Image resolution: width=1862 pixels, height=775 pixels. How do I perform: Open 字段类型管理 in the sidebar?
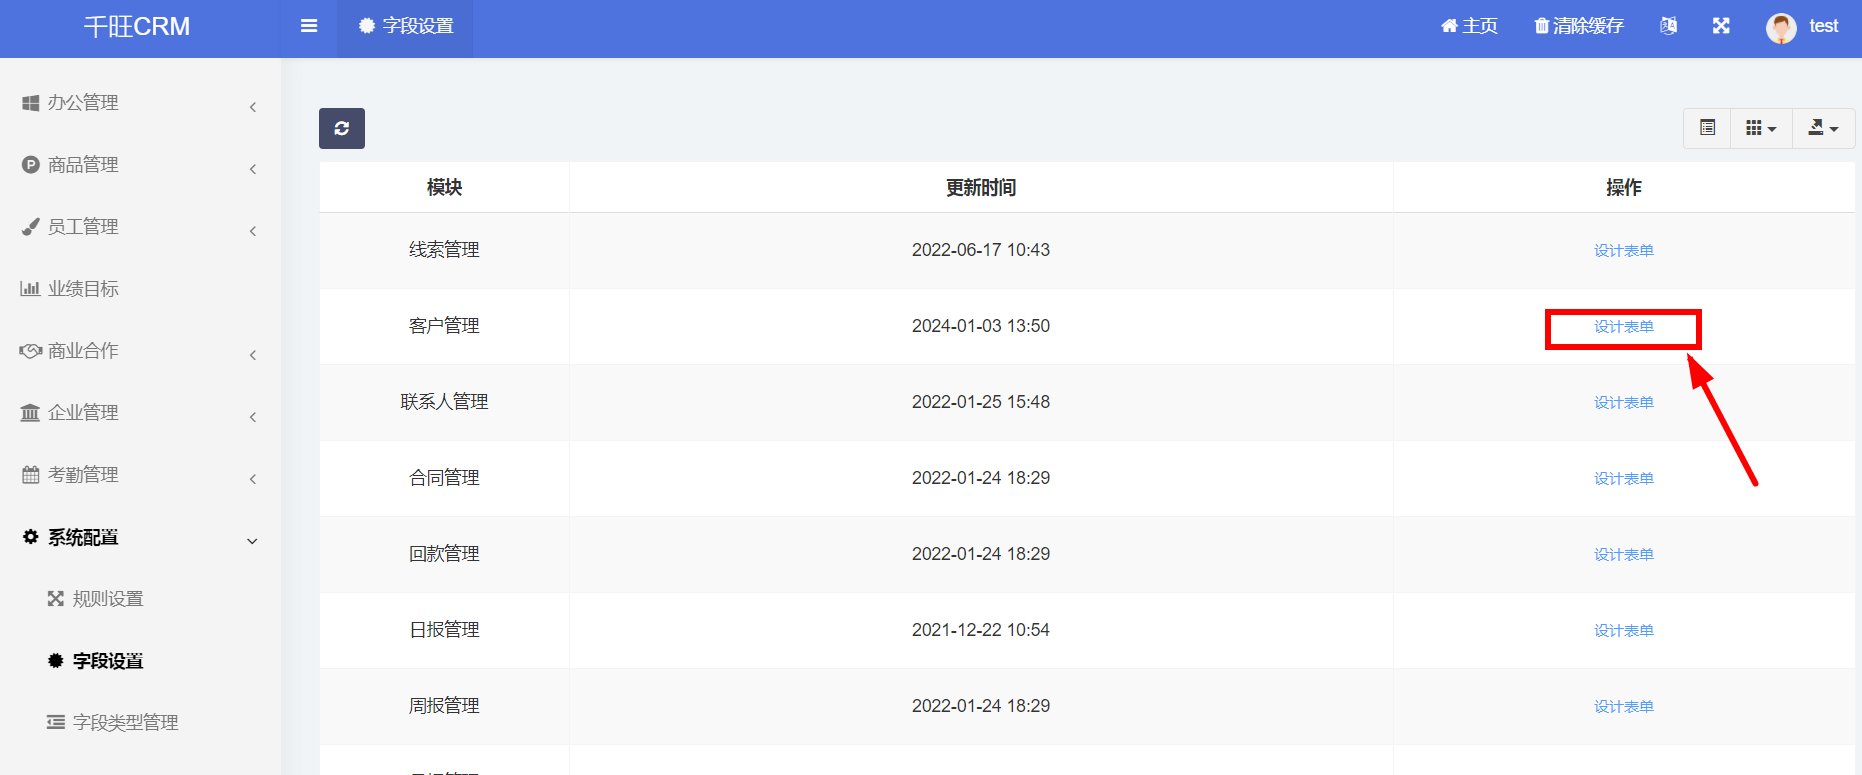tap(140, 723)
